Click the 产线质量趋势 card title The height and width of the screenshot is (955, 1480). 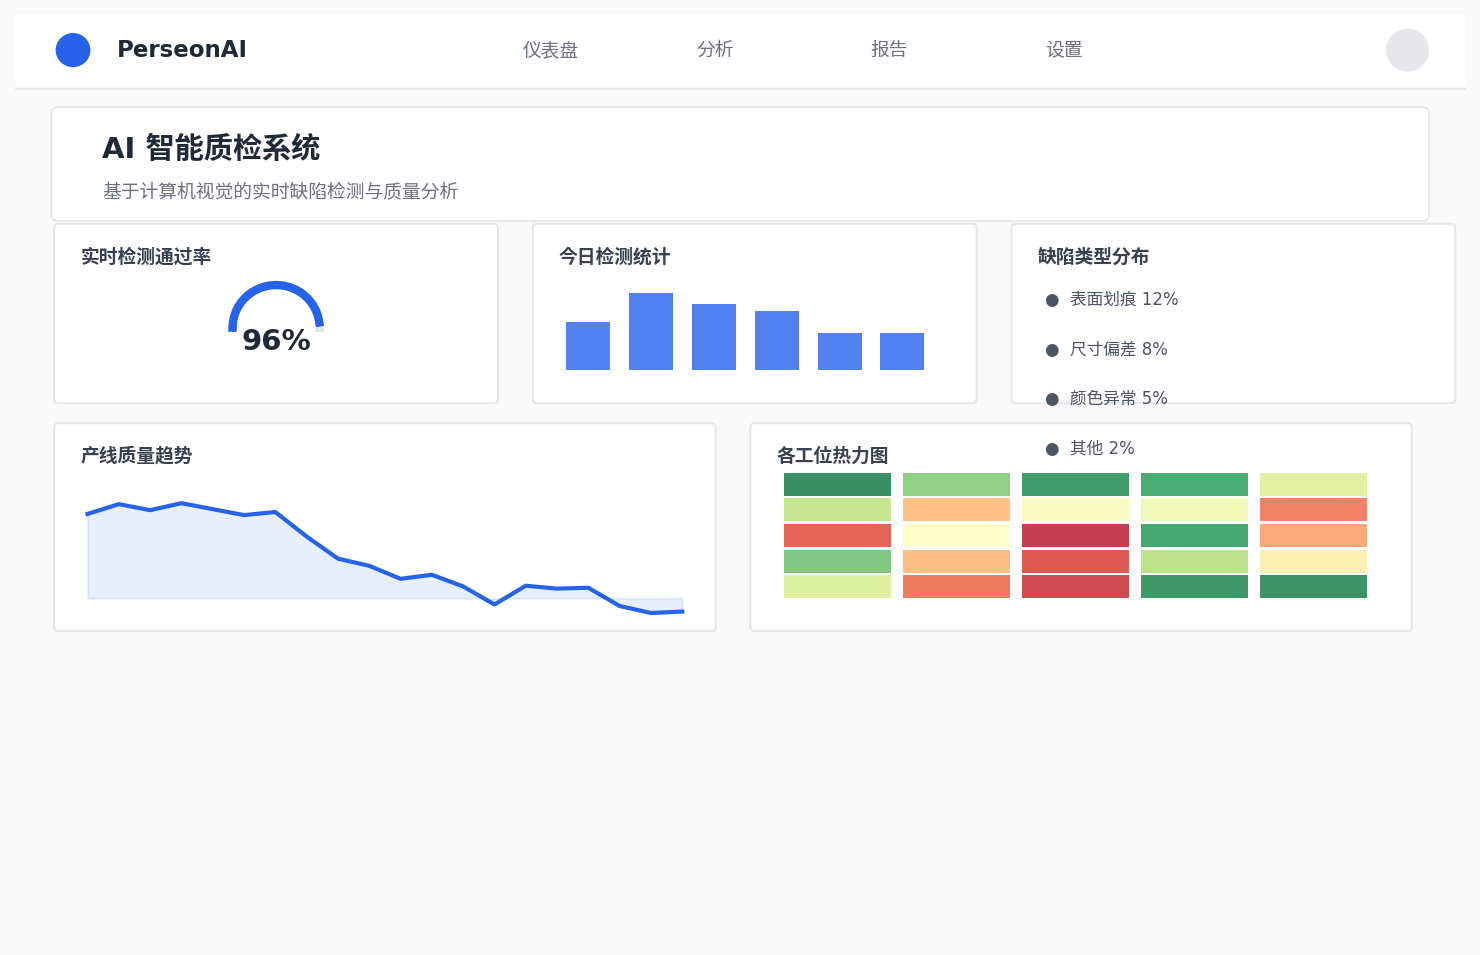pyautogui.click(x=136, y=455)
